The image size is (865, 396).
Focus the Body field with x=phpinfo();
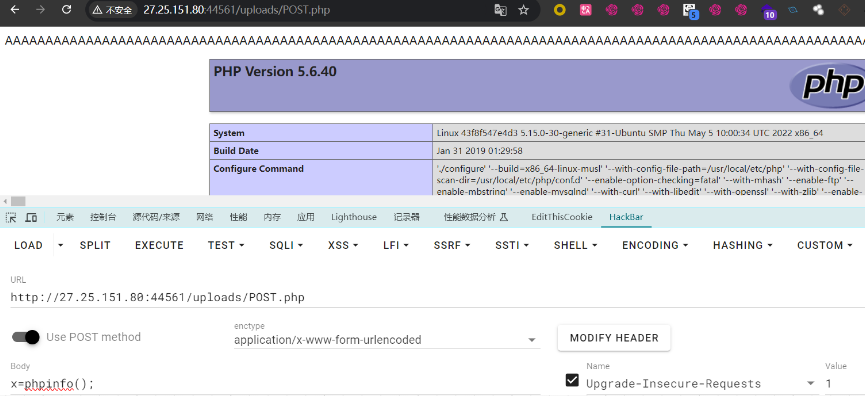275,384
